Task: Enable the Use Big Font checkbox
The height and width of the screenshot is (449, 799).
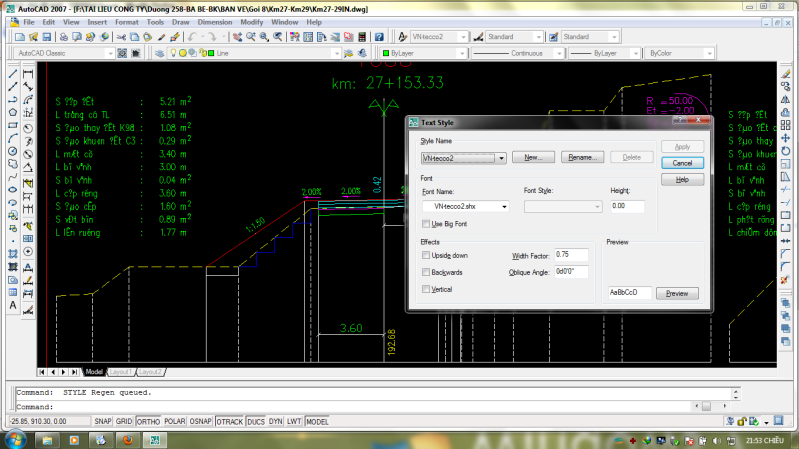Action: [425, 224]
